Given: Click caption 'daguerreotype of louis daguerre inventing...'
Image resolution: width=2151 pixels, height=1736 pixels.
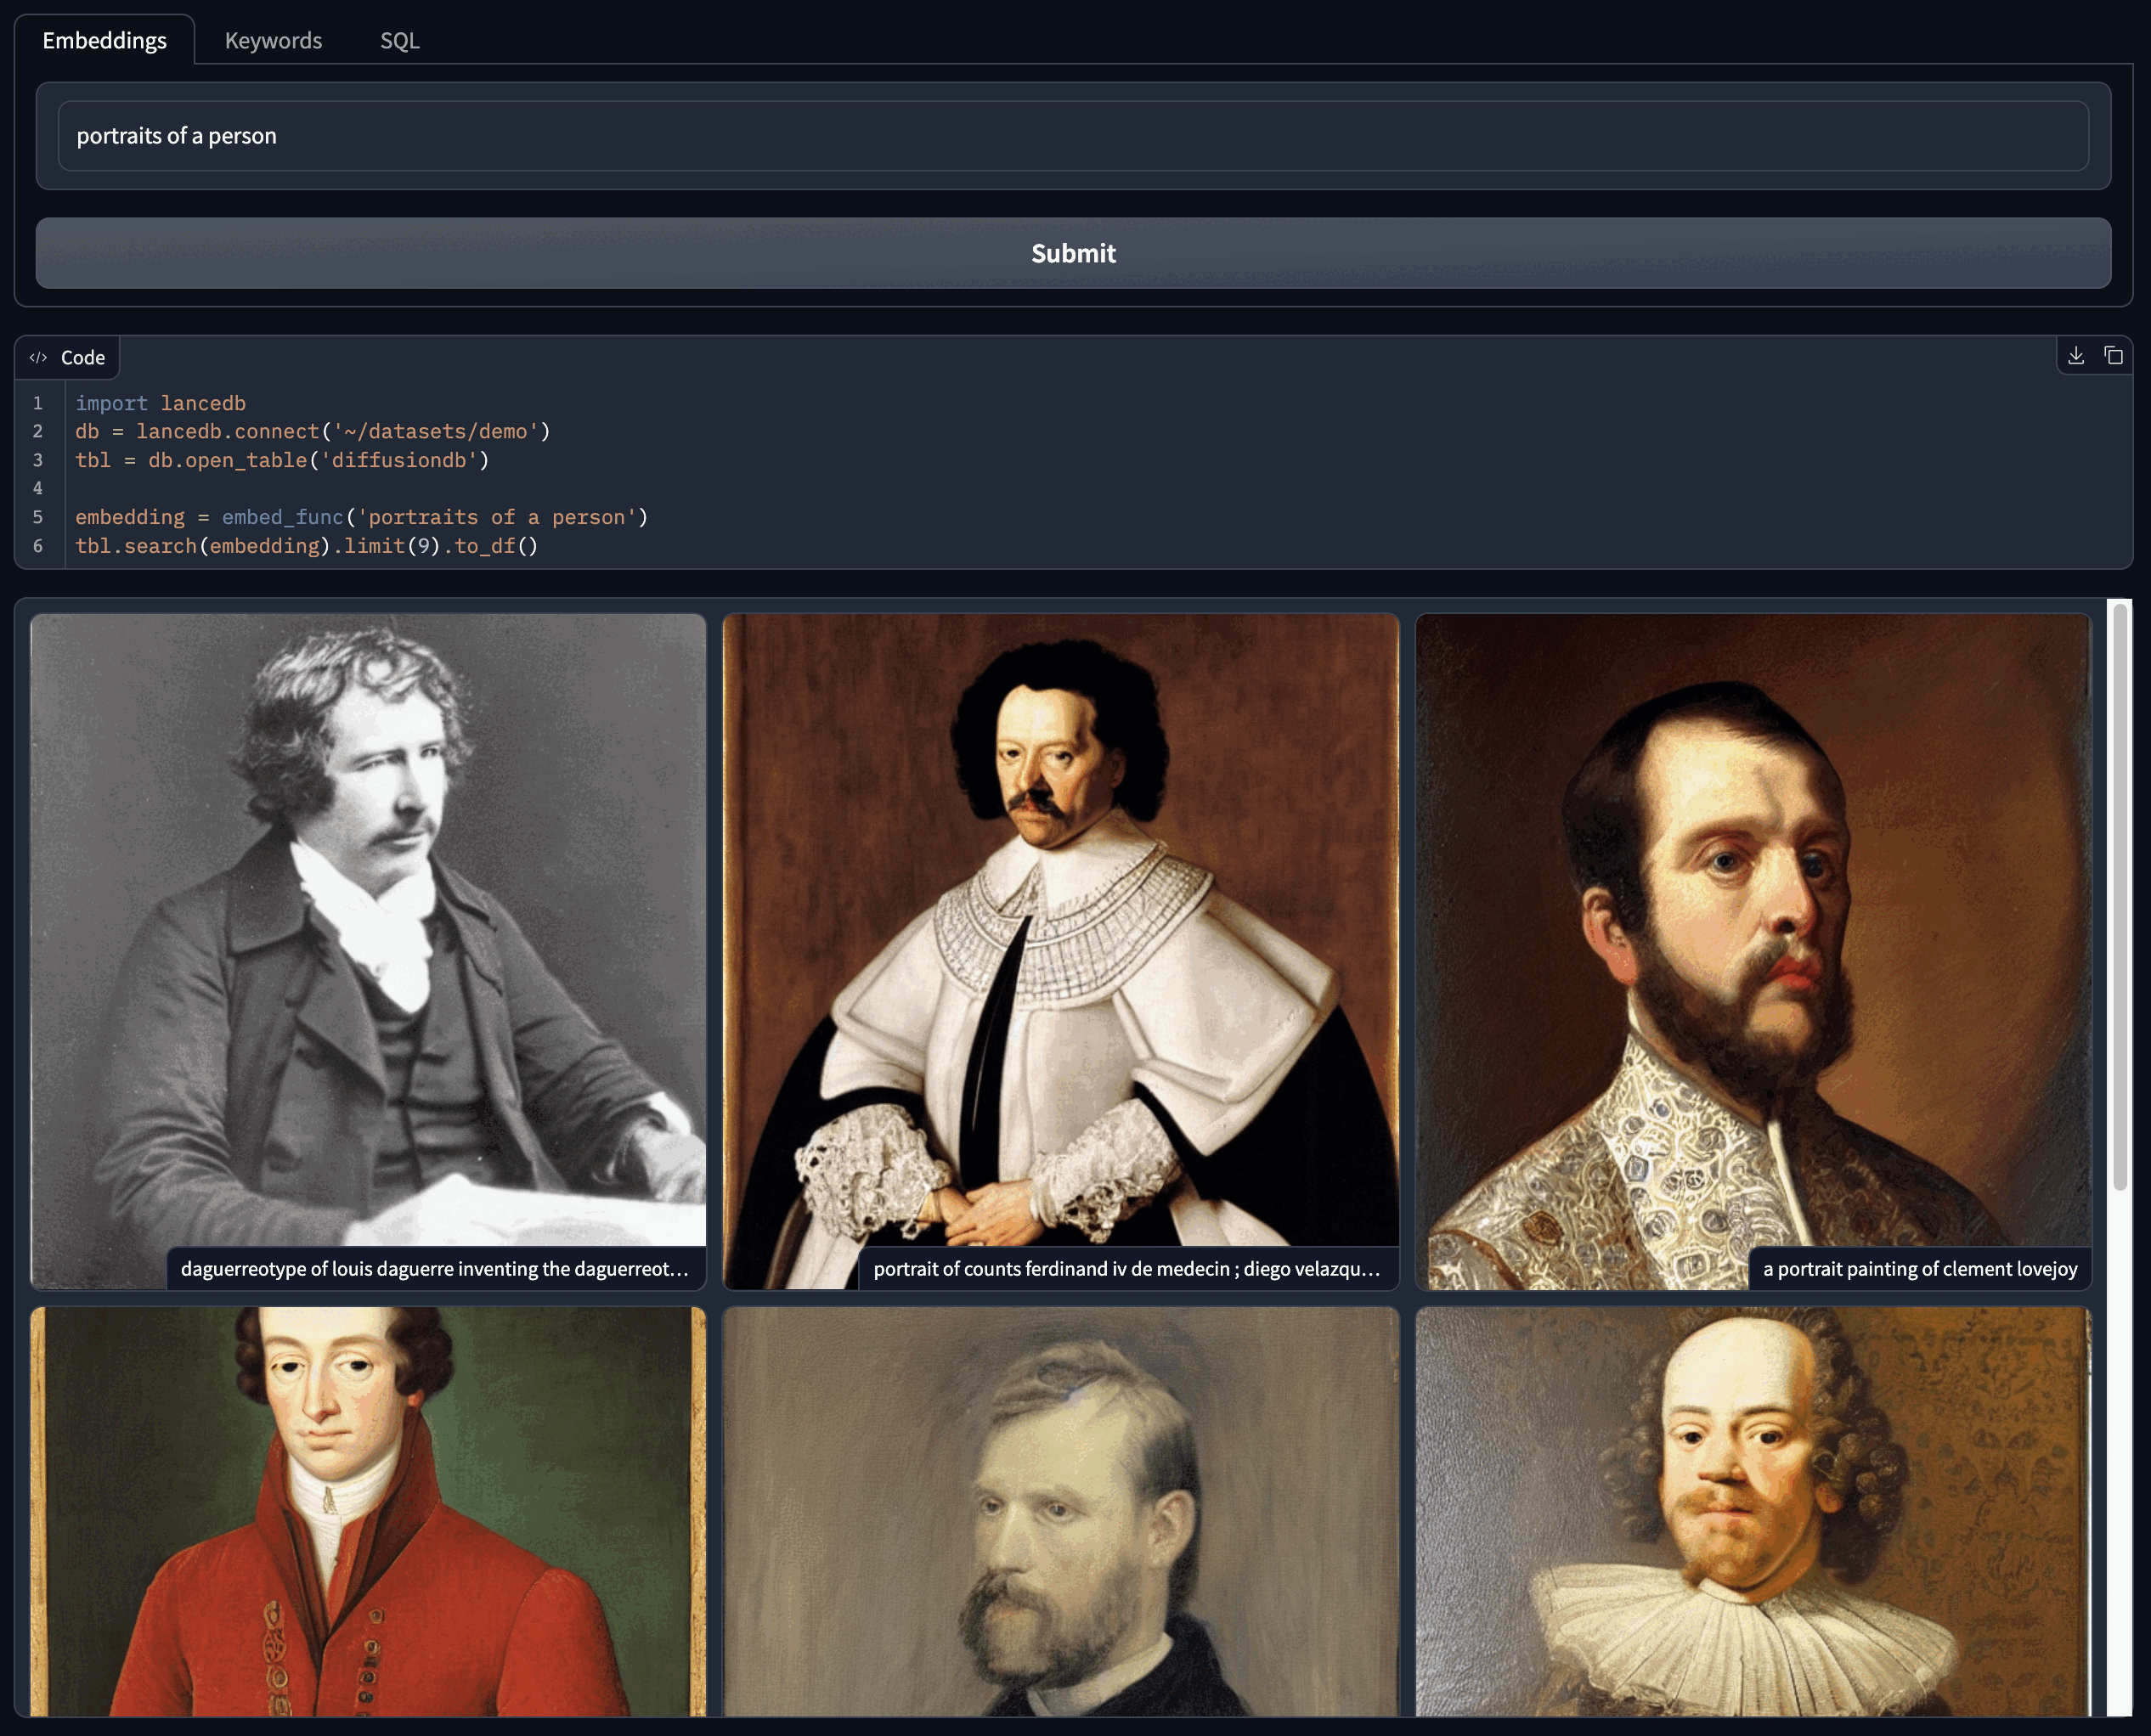Looking at the screenshot, I should pyautogui.click(x=435, y=1268).
